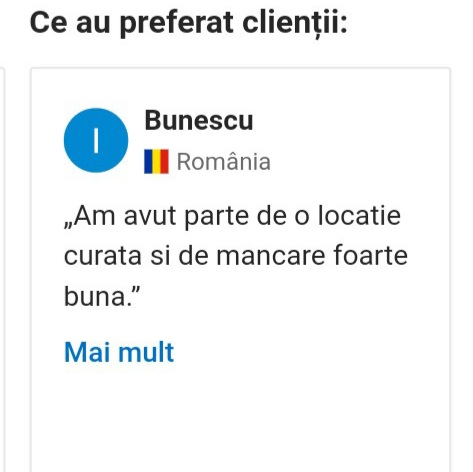The height and width of the screenshot is (472, 473).
Task: Click the word buna ending the review
Action: click(94, 296)
